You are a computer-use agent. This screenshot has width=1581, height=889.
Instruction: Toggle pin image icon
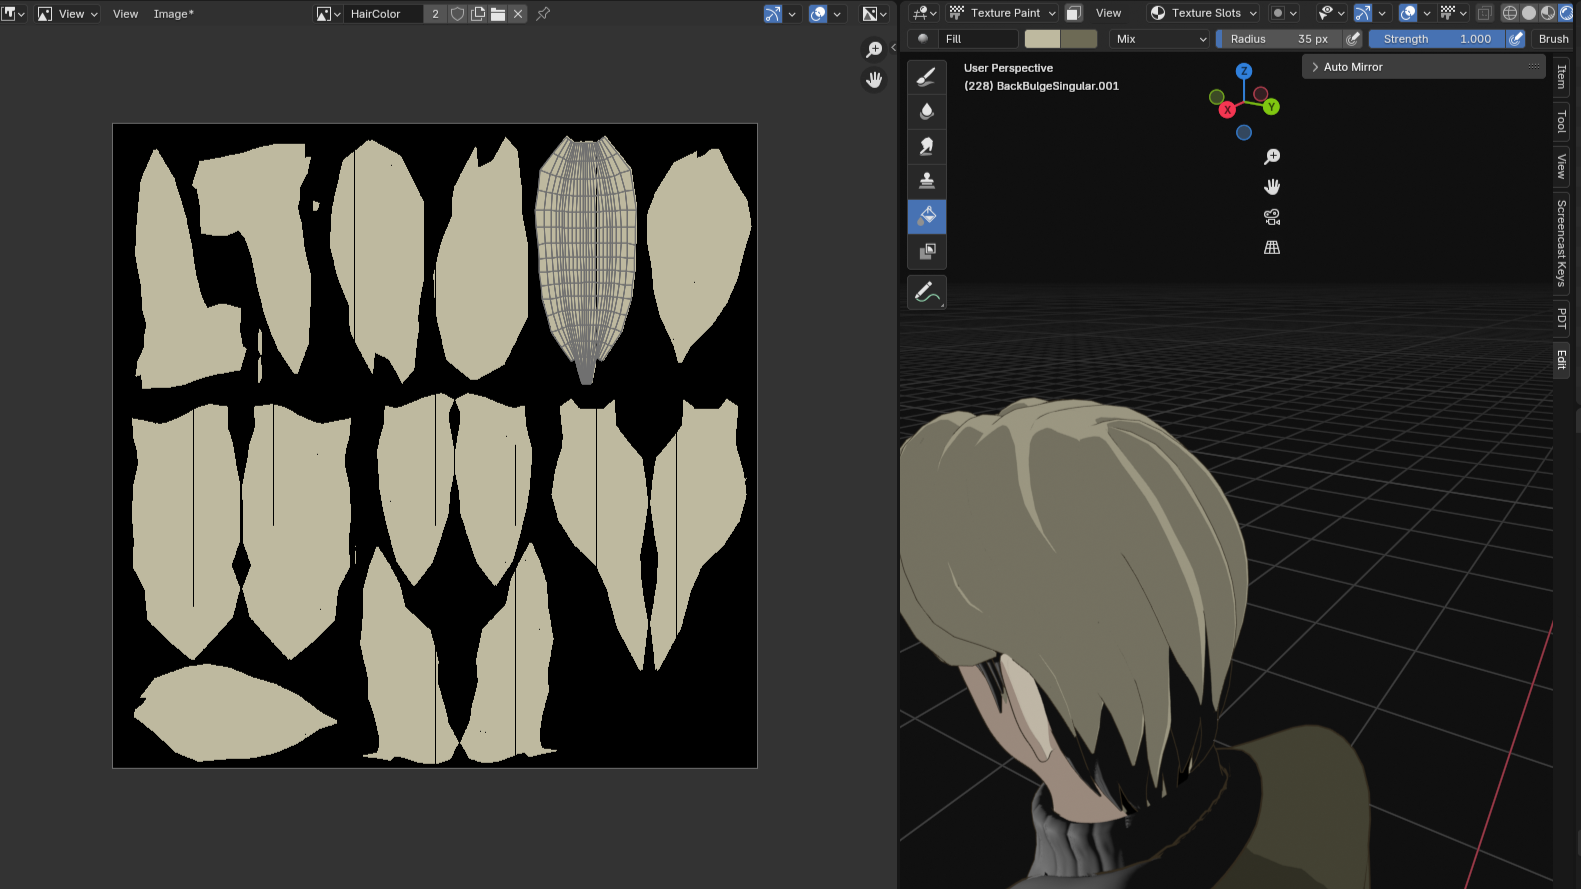tap(543, 14)
